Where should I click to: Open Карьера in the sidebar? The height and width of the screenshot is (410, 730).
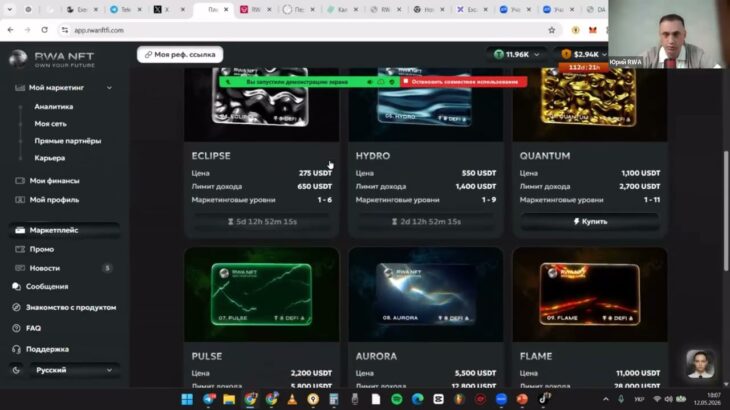pos(50,158)
